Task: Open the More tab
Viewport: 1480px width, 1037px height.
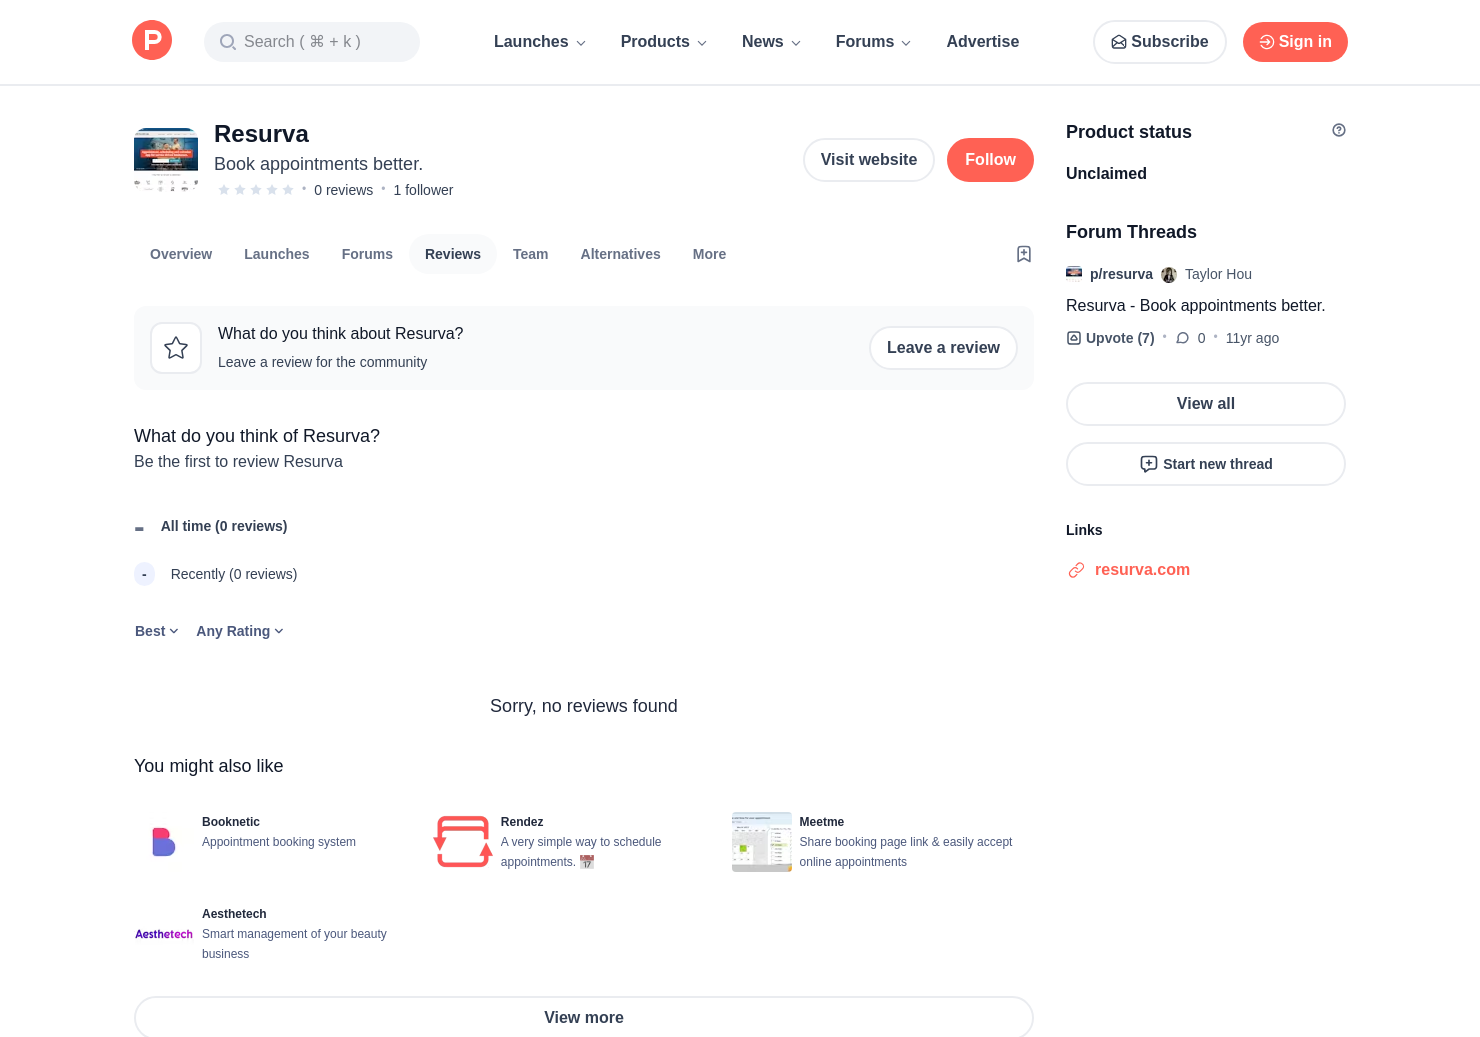Action: click(x=710, y=254)
